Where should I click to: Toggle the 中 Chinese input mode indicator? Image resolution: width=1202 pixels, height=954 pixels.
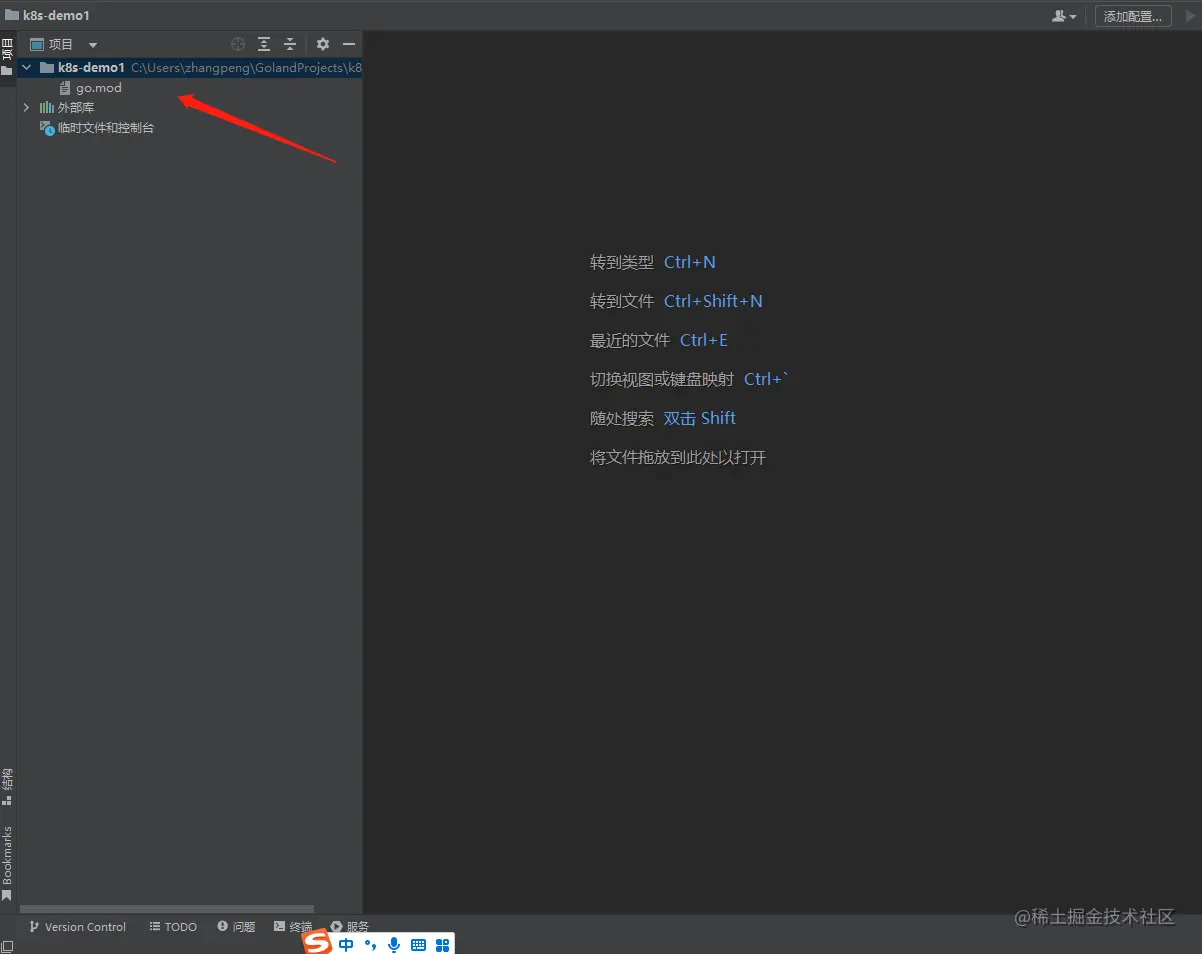click(346, 945)
